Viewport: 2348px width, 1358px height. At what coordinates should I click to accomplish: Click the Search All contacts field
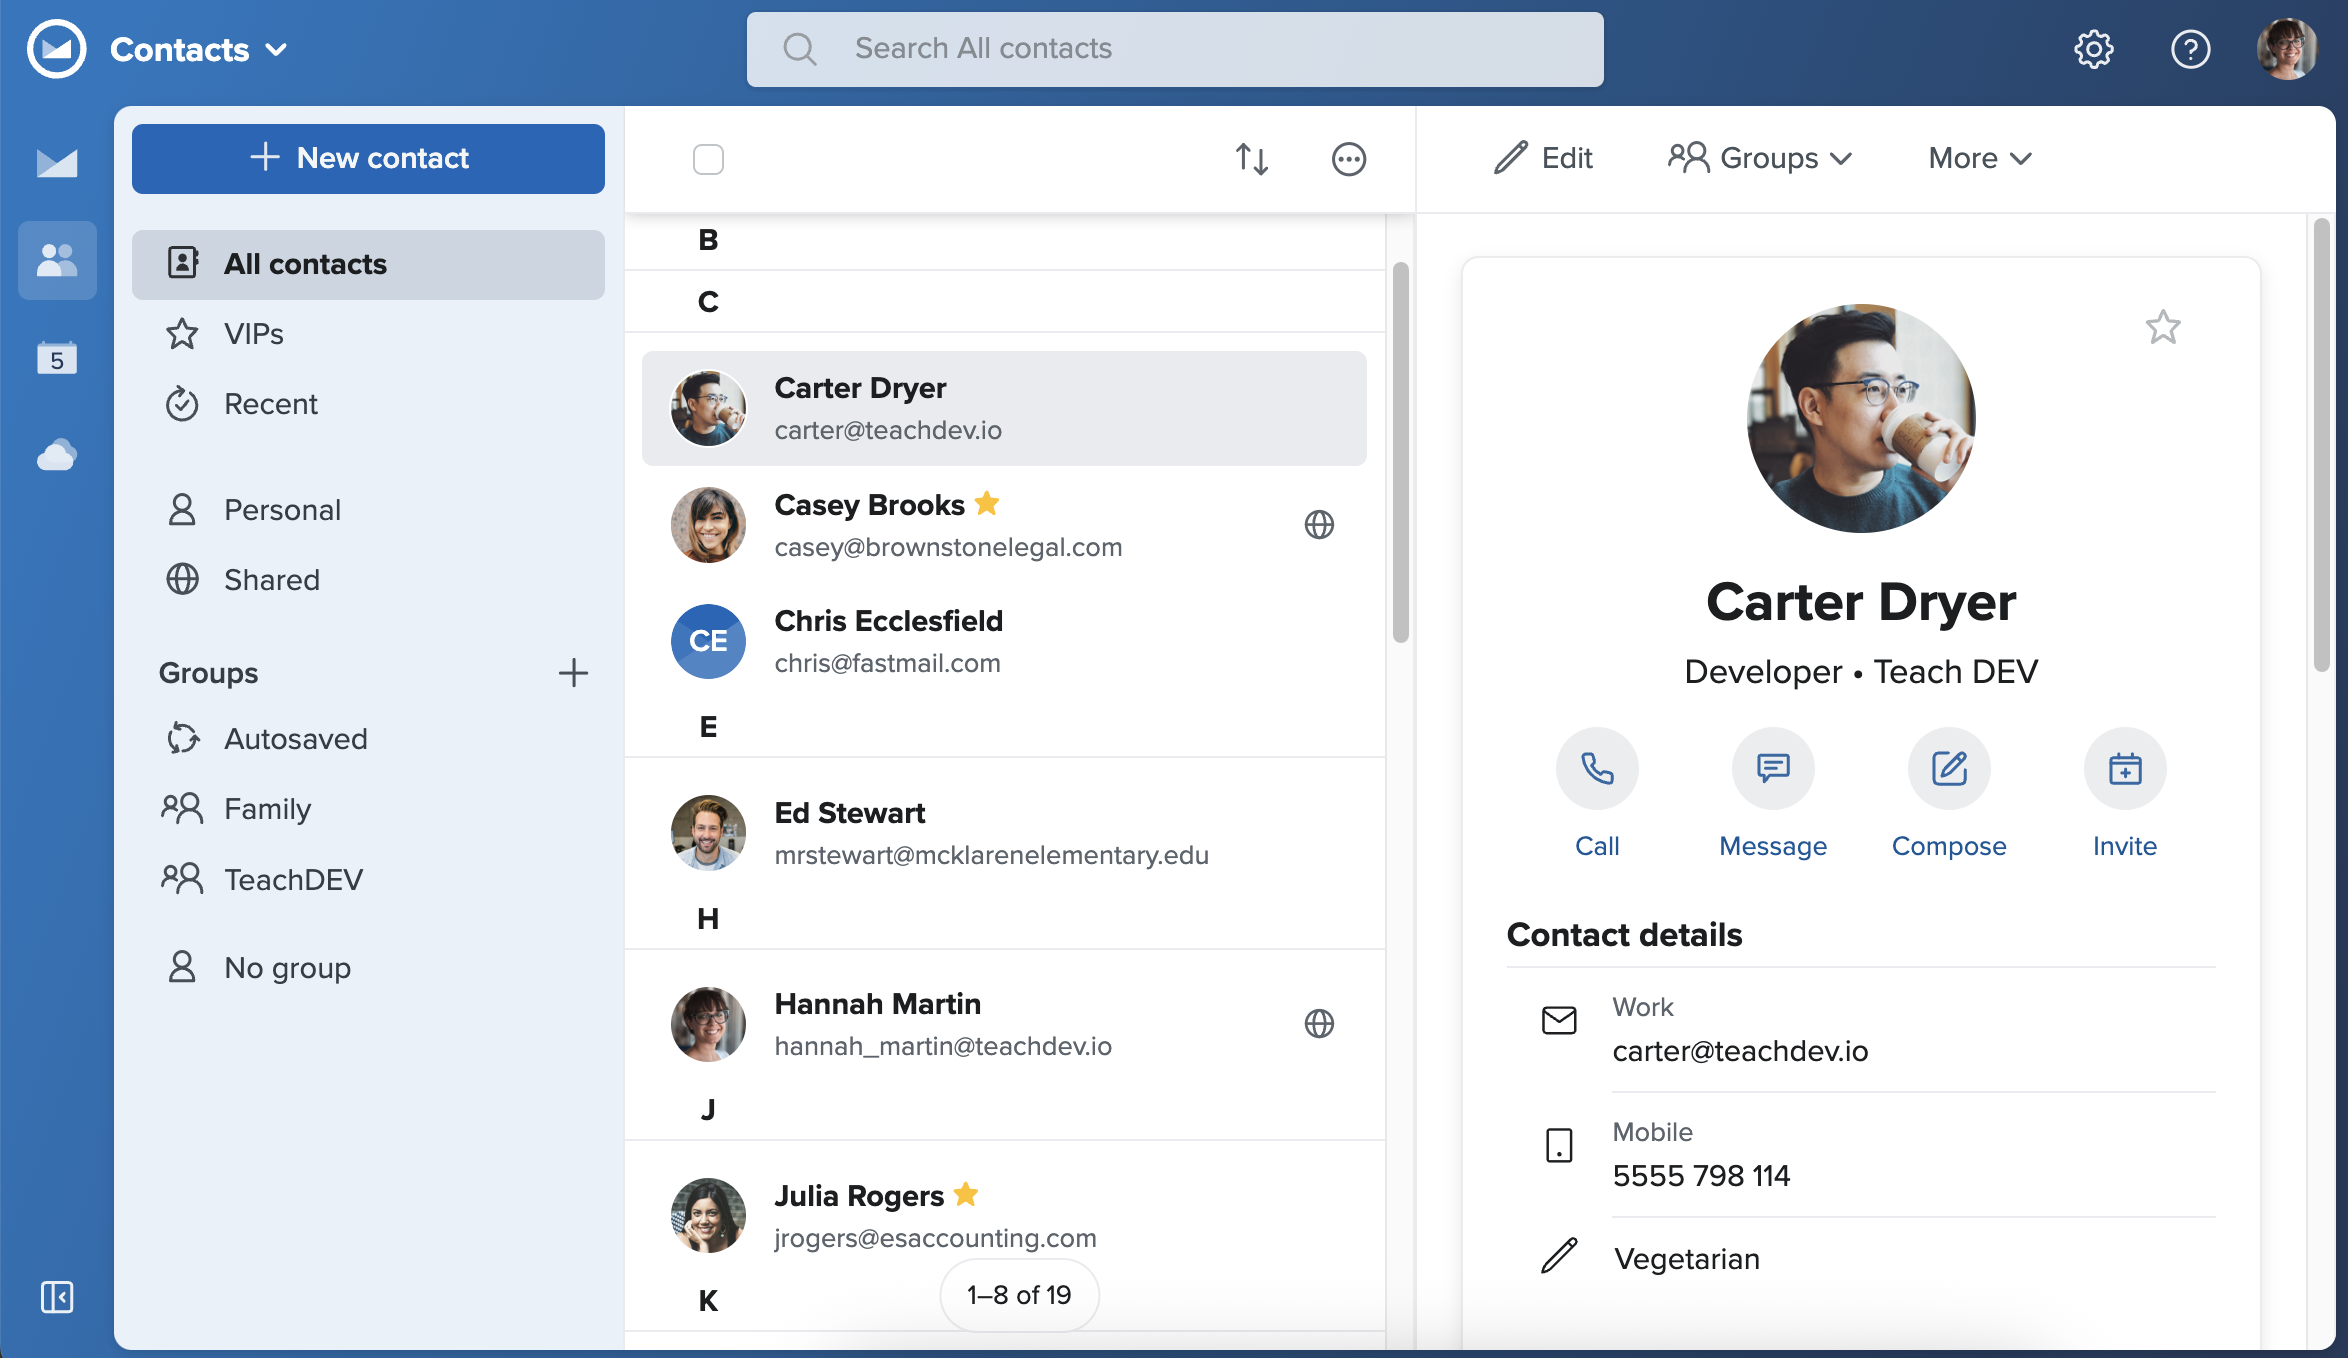pos(1175,49)
